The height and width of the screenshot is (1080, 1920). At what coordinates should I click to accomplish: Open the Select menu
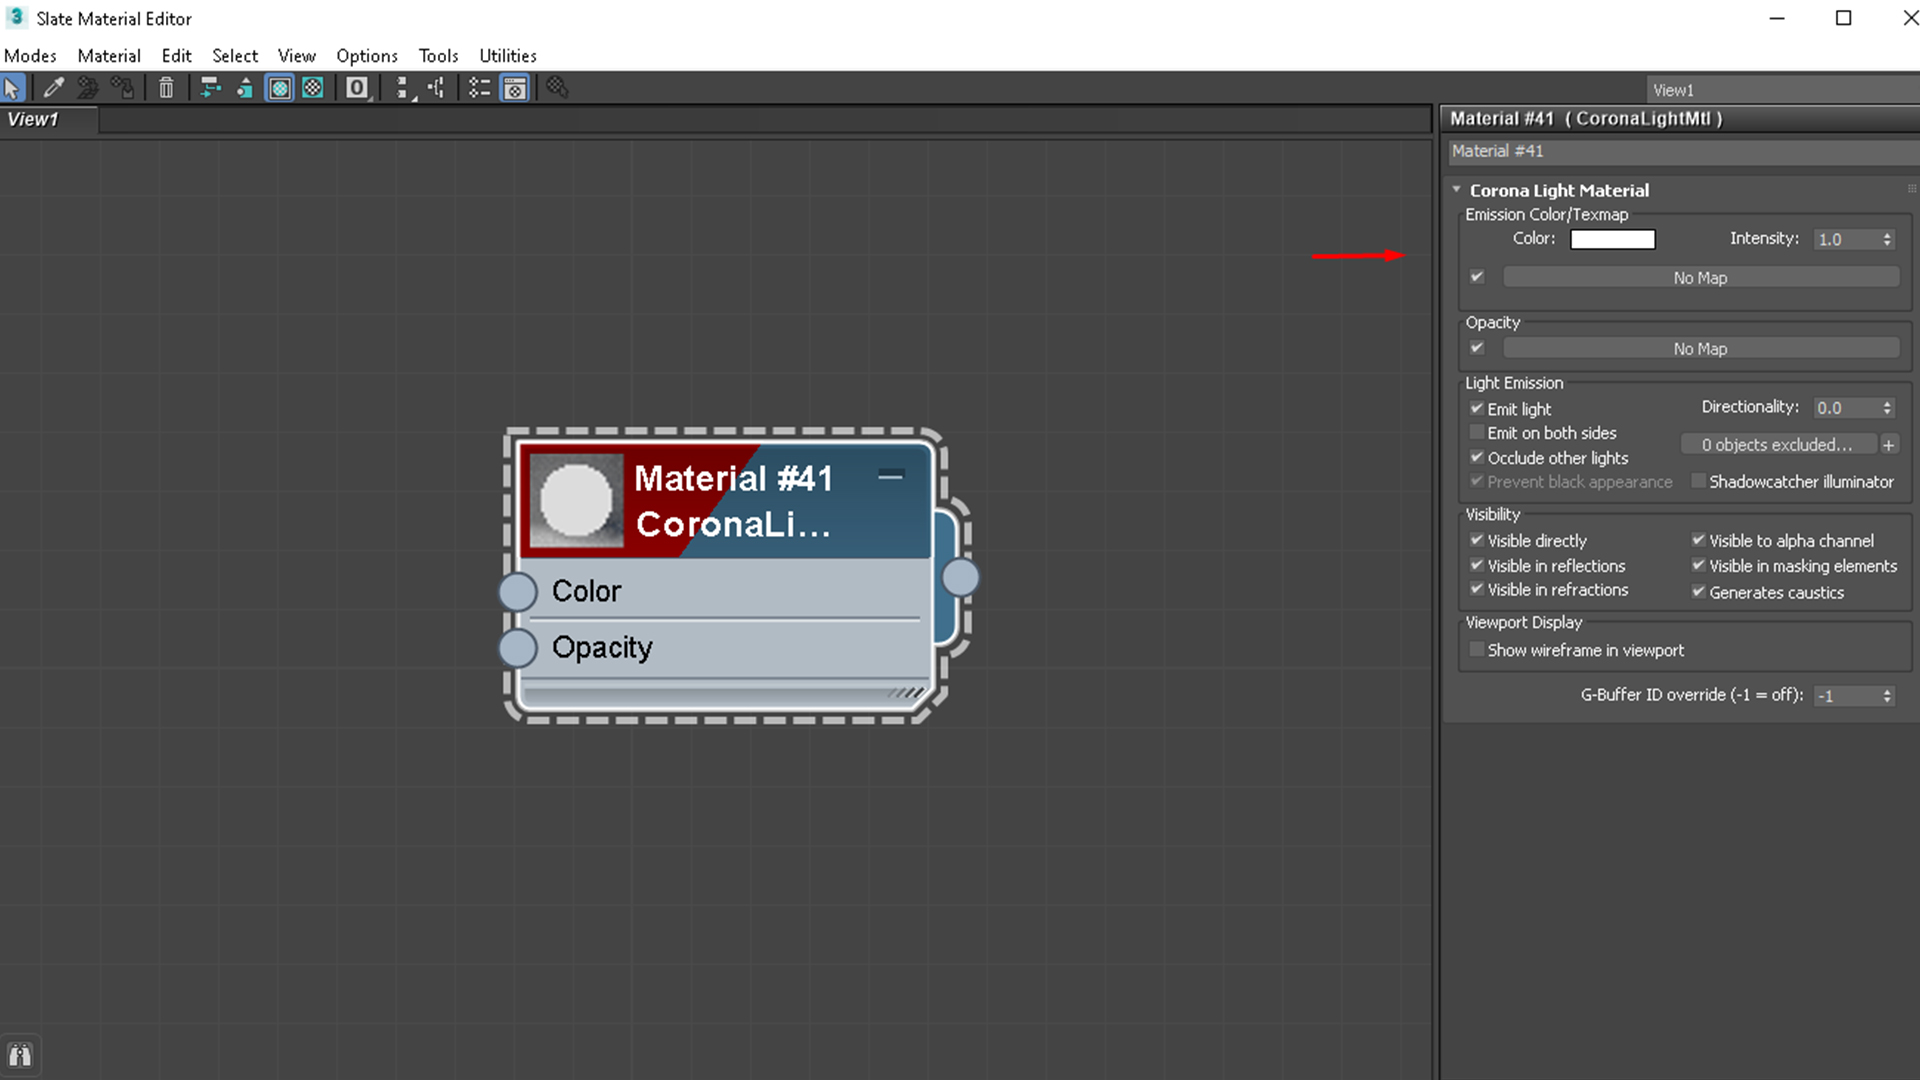click(x=235, y=56)
